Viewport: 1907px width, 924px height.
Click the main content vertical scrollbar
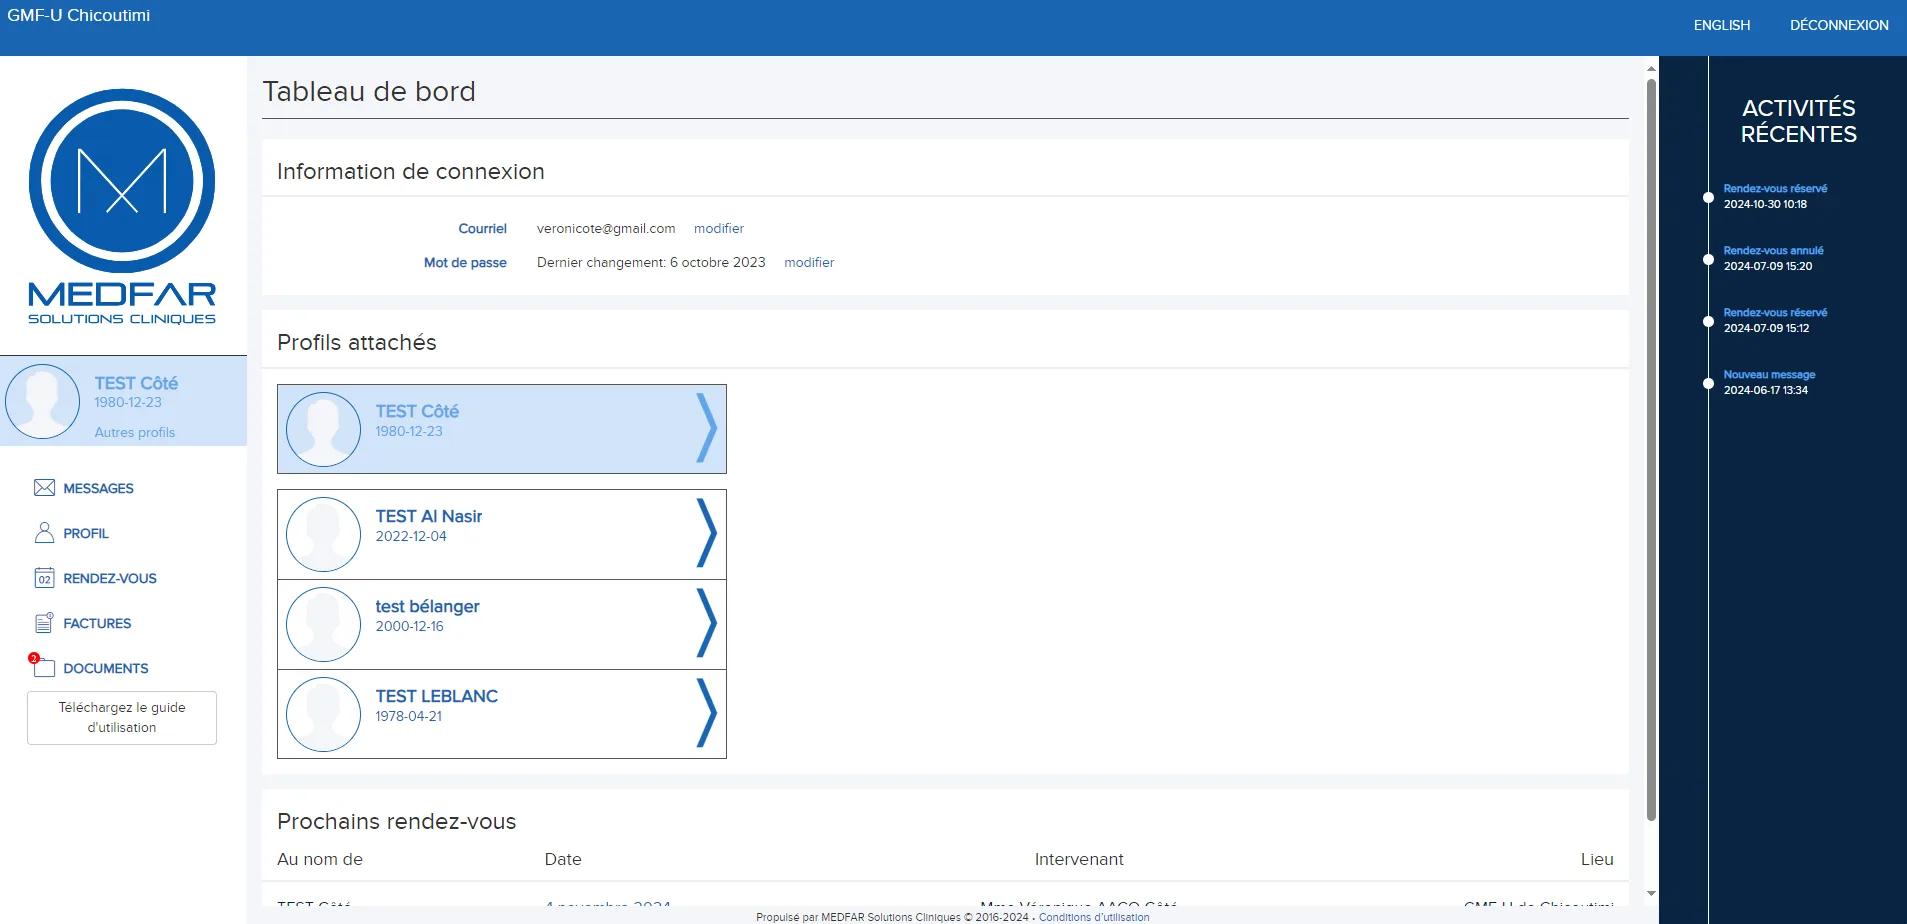(x=1651, y=449)
